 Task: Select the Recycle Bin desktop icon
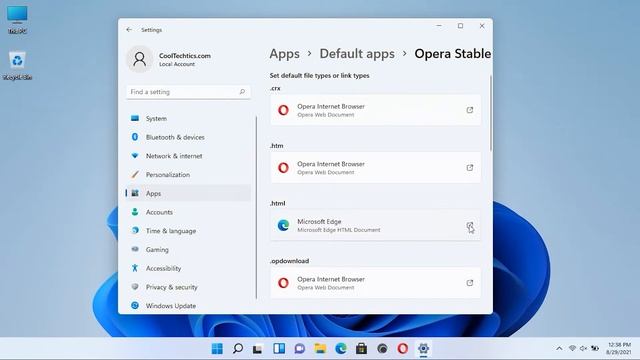click(17, 65)
